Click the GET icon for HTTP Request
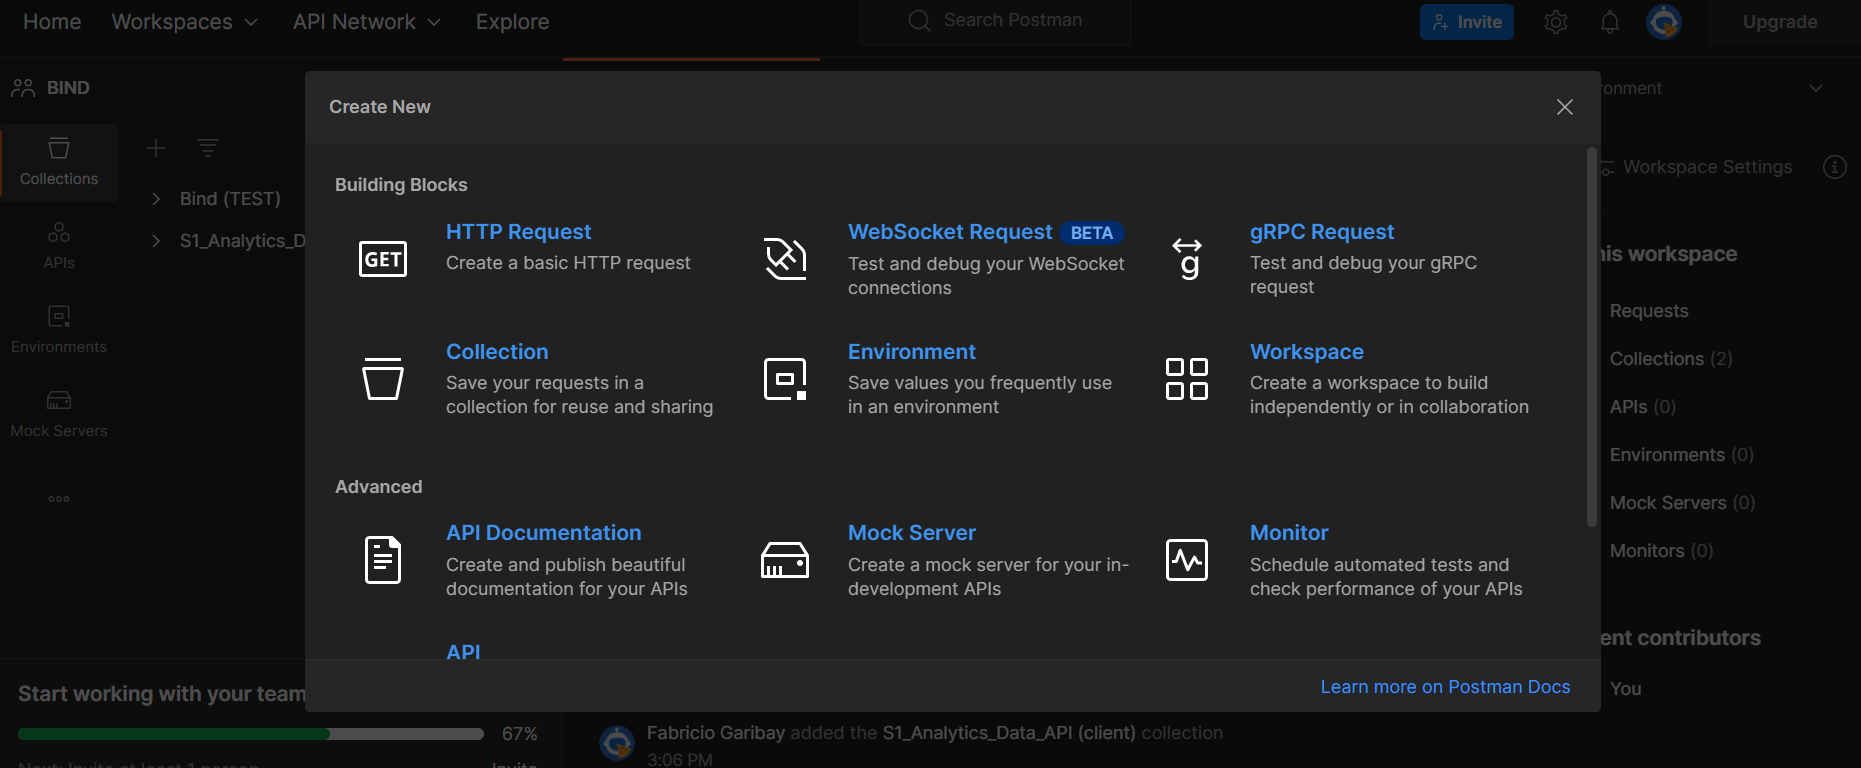The width and height of the screenshot is (1861, 768). coord(383,259)
